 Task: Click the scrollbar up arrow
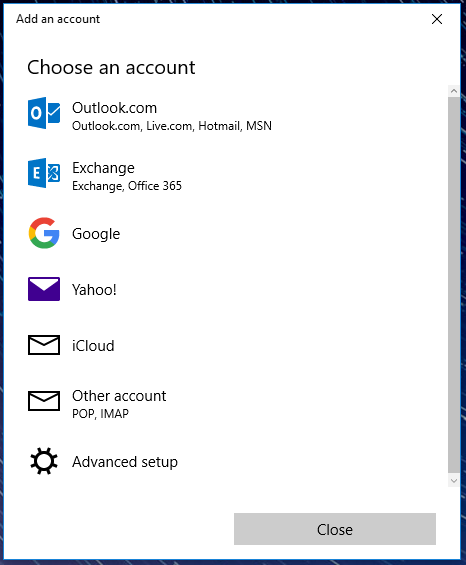(x=454, y=91)
